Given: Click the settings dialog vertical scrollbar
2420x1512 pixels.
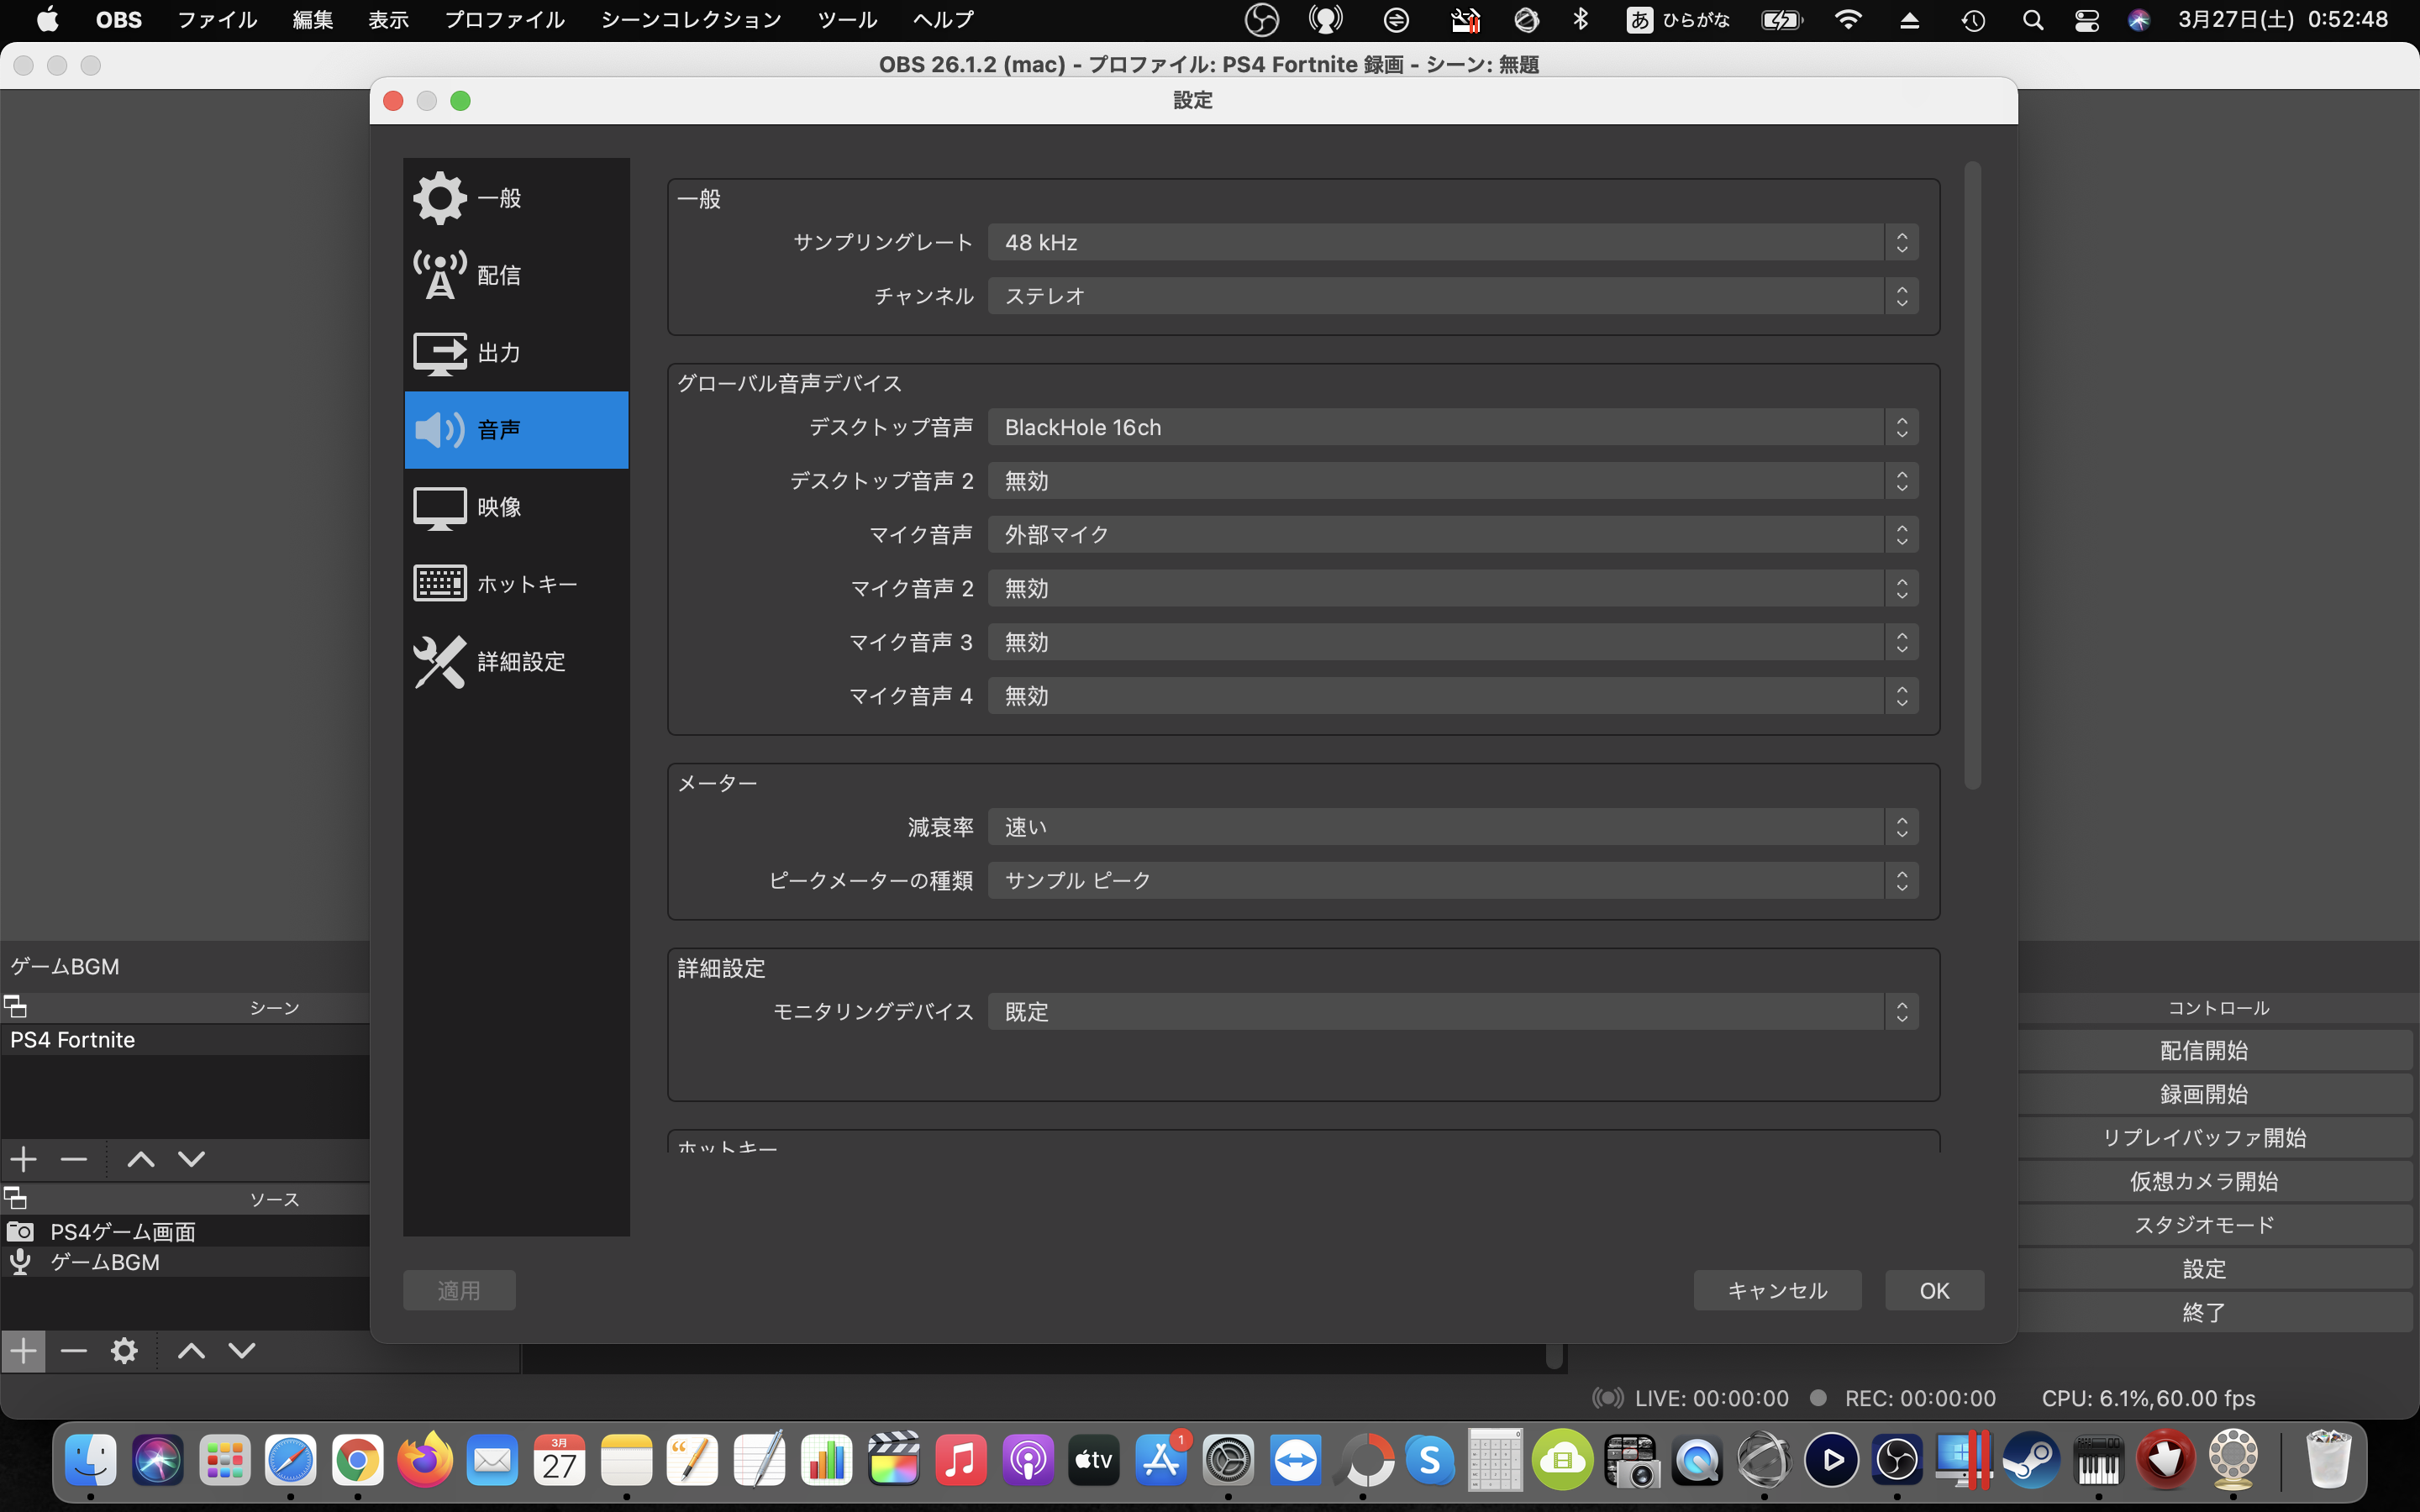Looking at the screenshot, I should pos(1972,475).
